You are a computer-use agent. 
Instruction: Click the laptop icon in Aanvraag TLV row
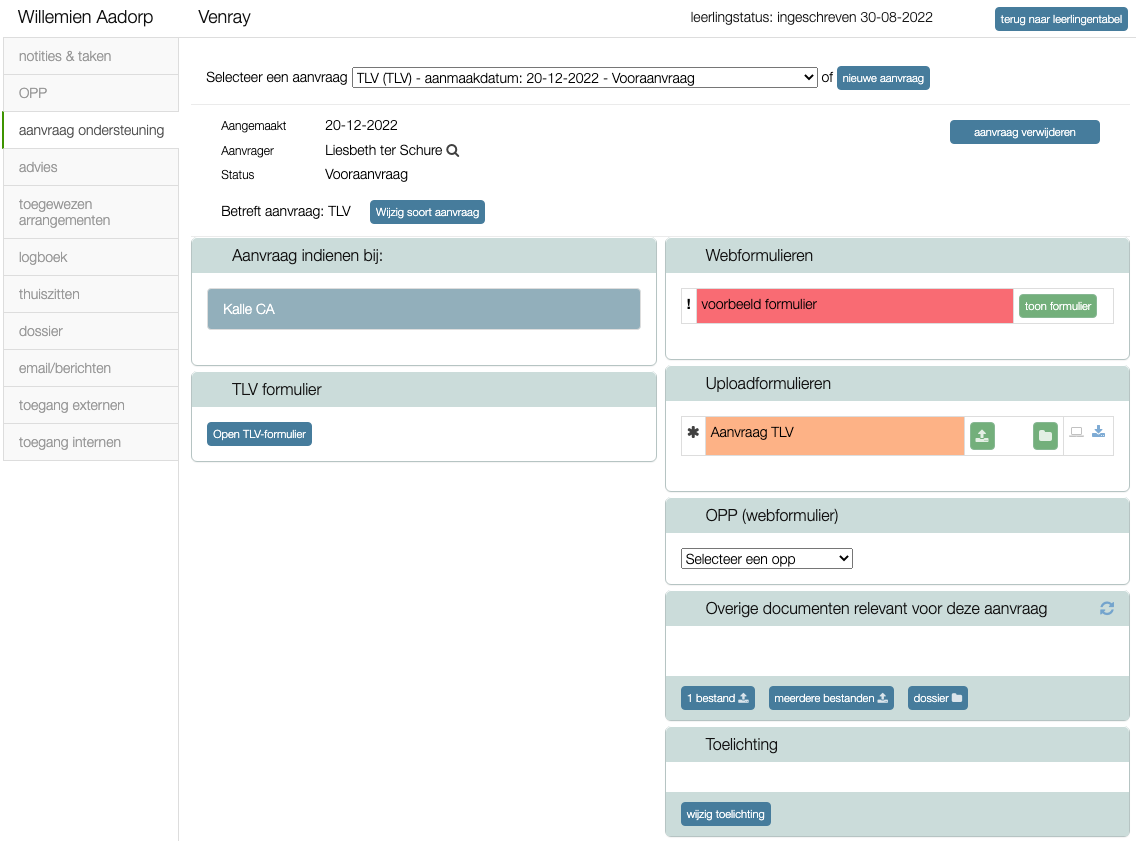[1076, 432]
